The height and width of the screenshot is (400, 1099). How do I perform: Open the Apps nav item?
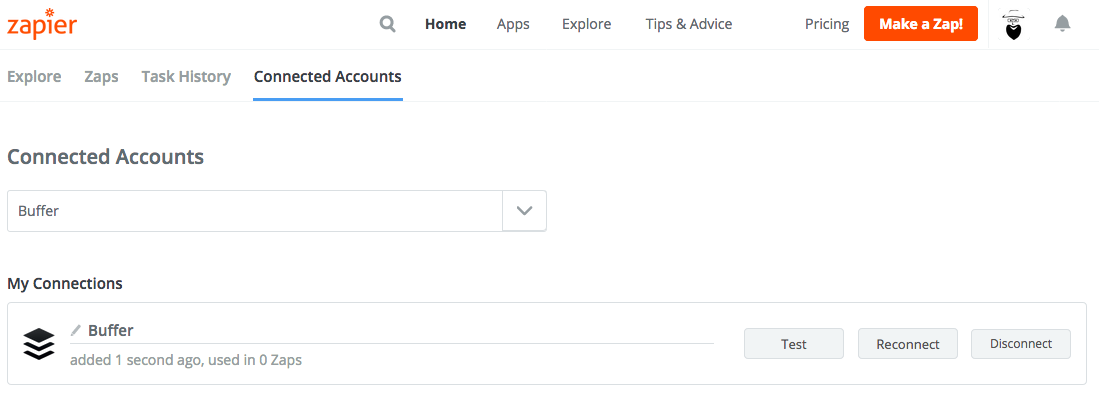[513, 24]
